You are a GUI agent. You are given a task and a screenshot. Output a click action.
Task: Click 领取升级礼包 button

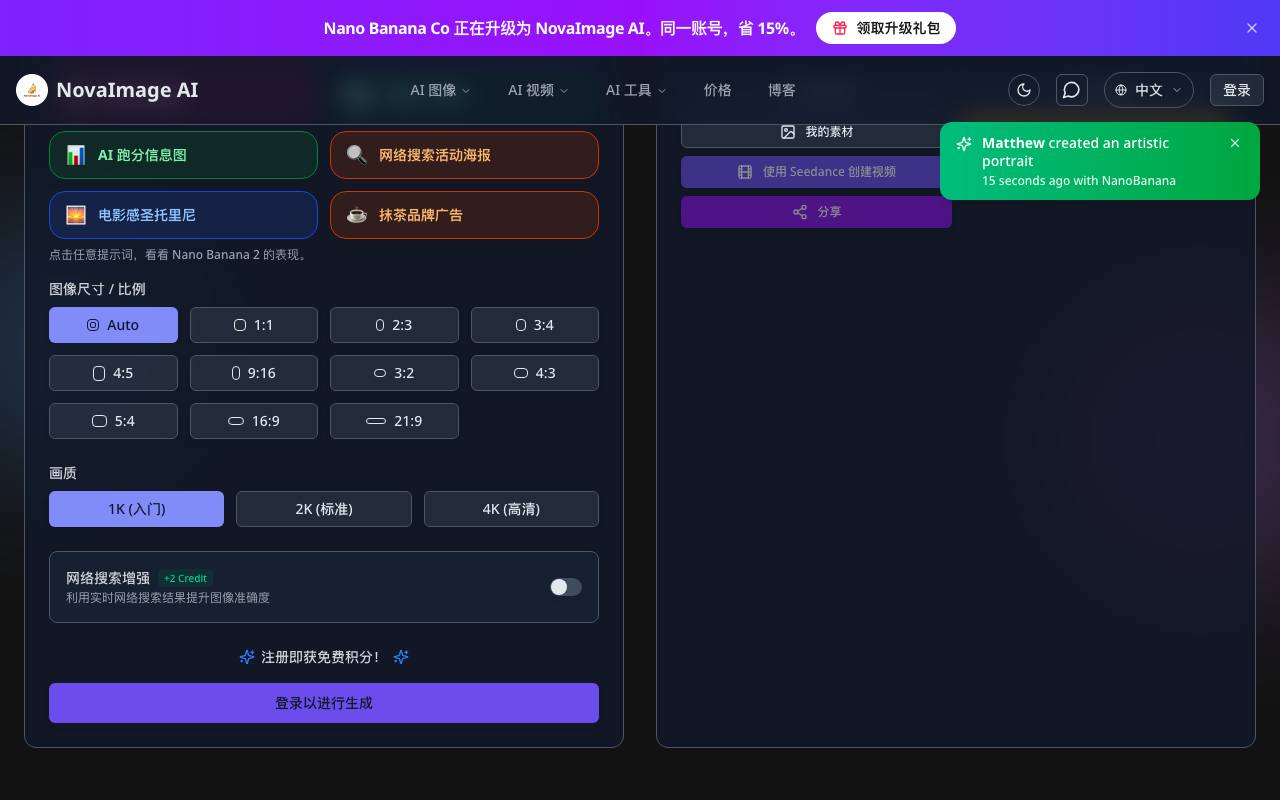pyautogui.click(x=886, y=28)
